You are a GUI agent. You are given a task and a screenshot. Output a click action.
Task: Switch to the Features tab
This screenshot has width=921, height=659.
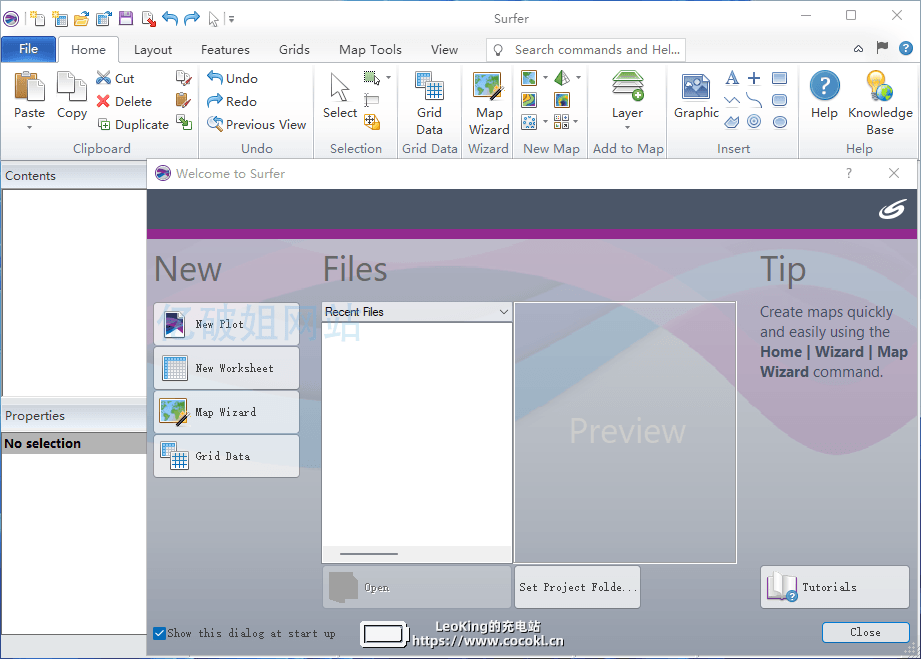tap(225, 50)
